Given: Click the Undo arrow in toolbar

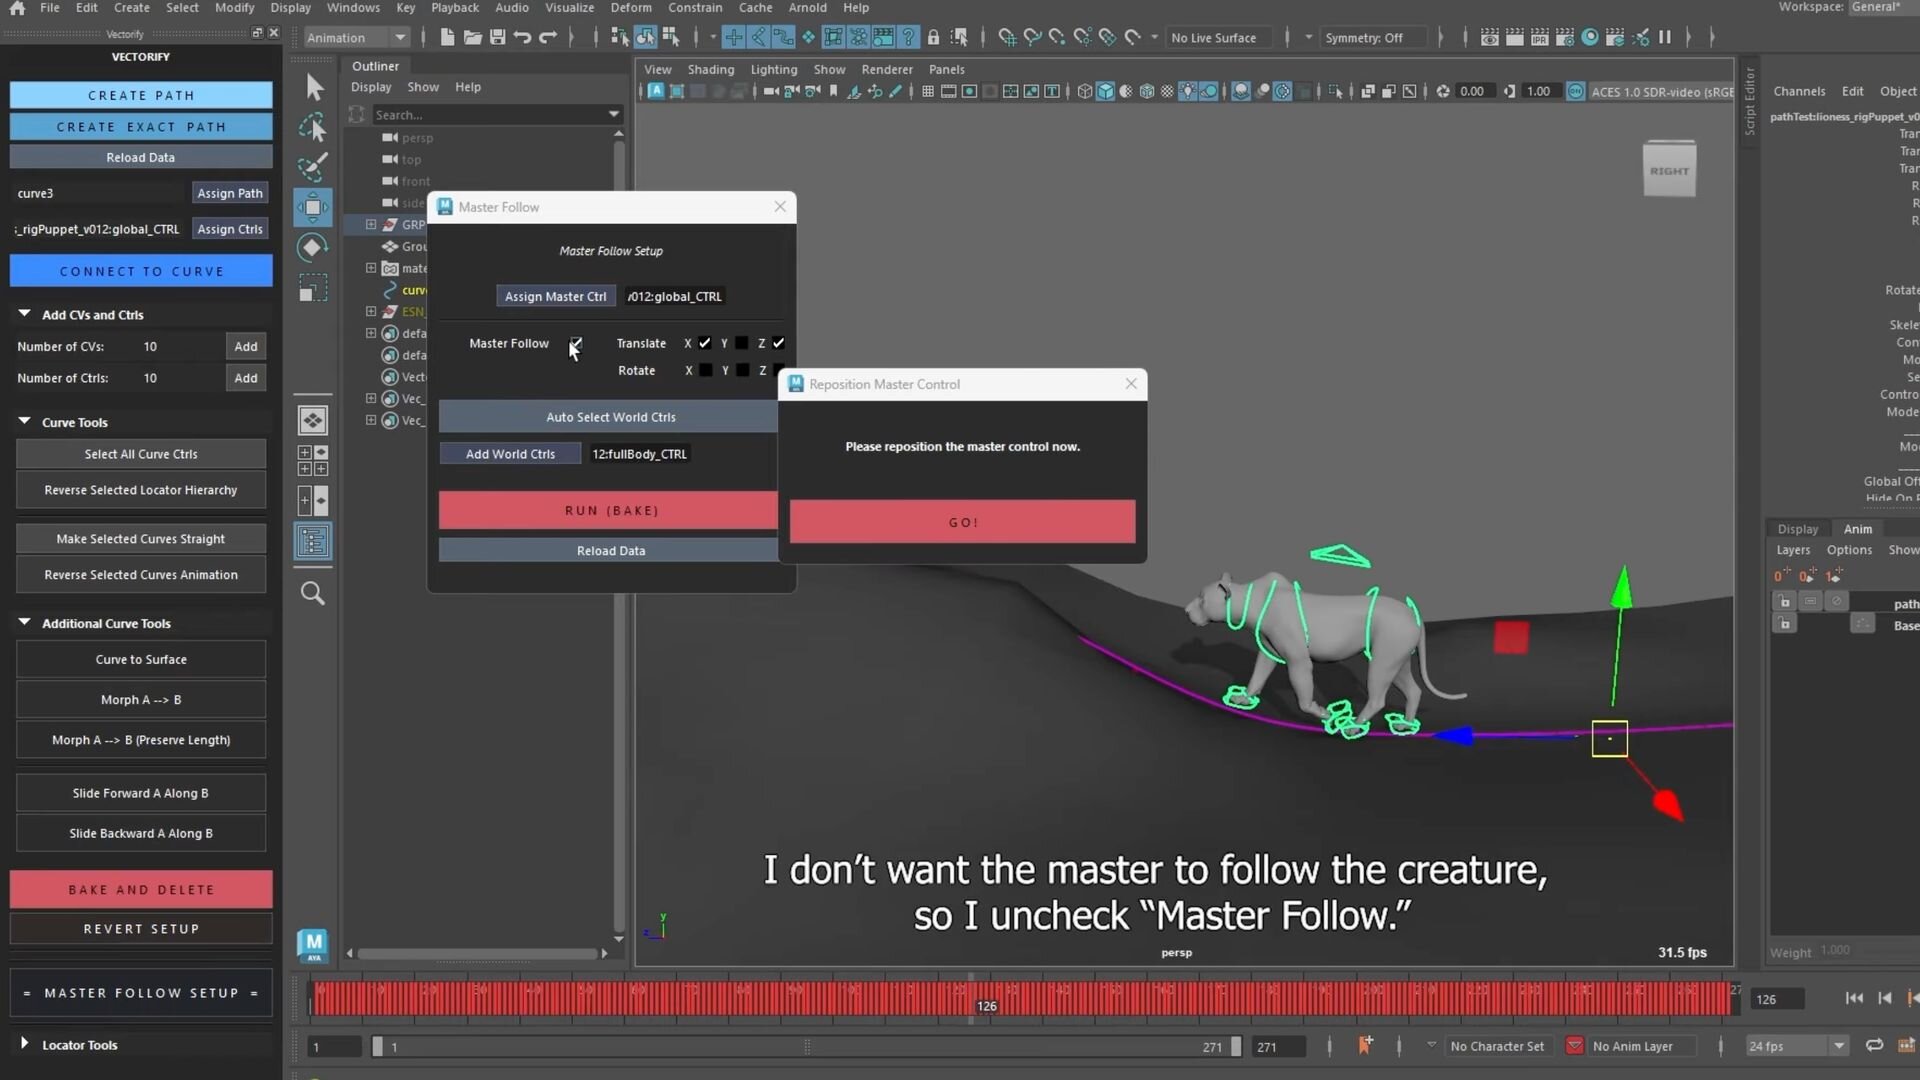Looking at the screenshot, I should [522, 38].
